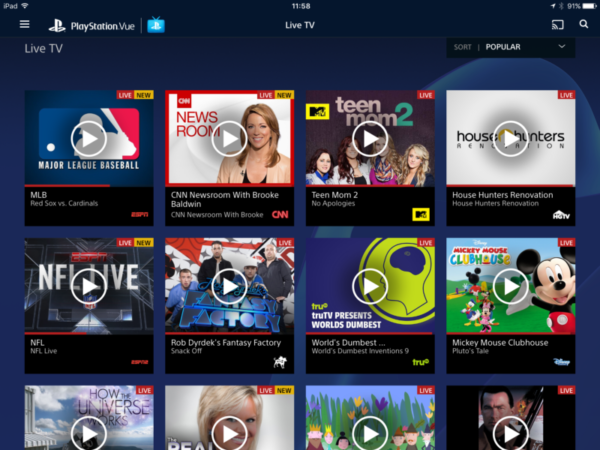
Task: Click the ESPN2 logo on NFL card
Action: click(140, 362)
